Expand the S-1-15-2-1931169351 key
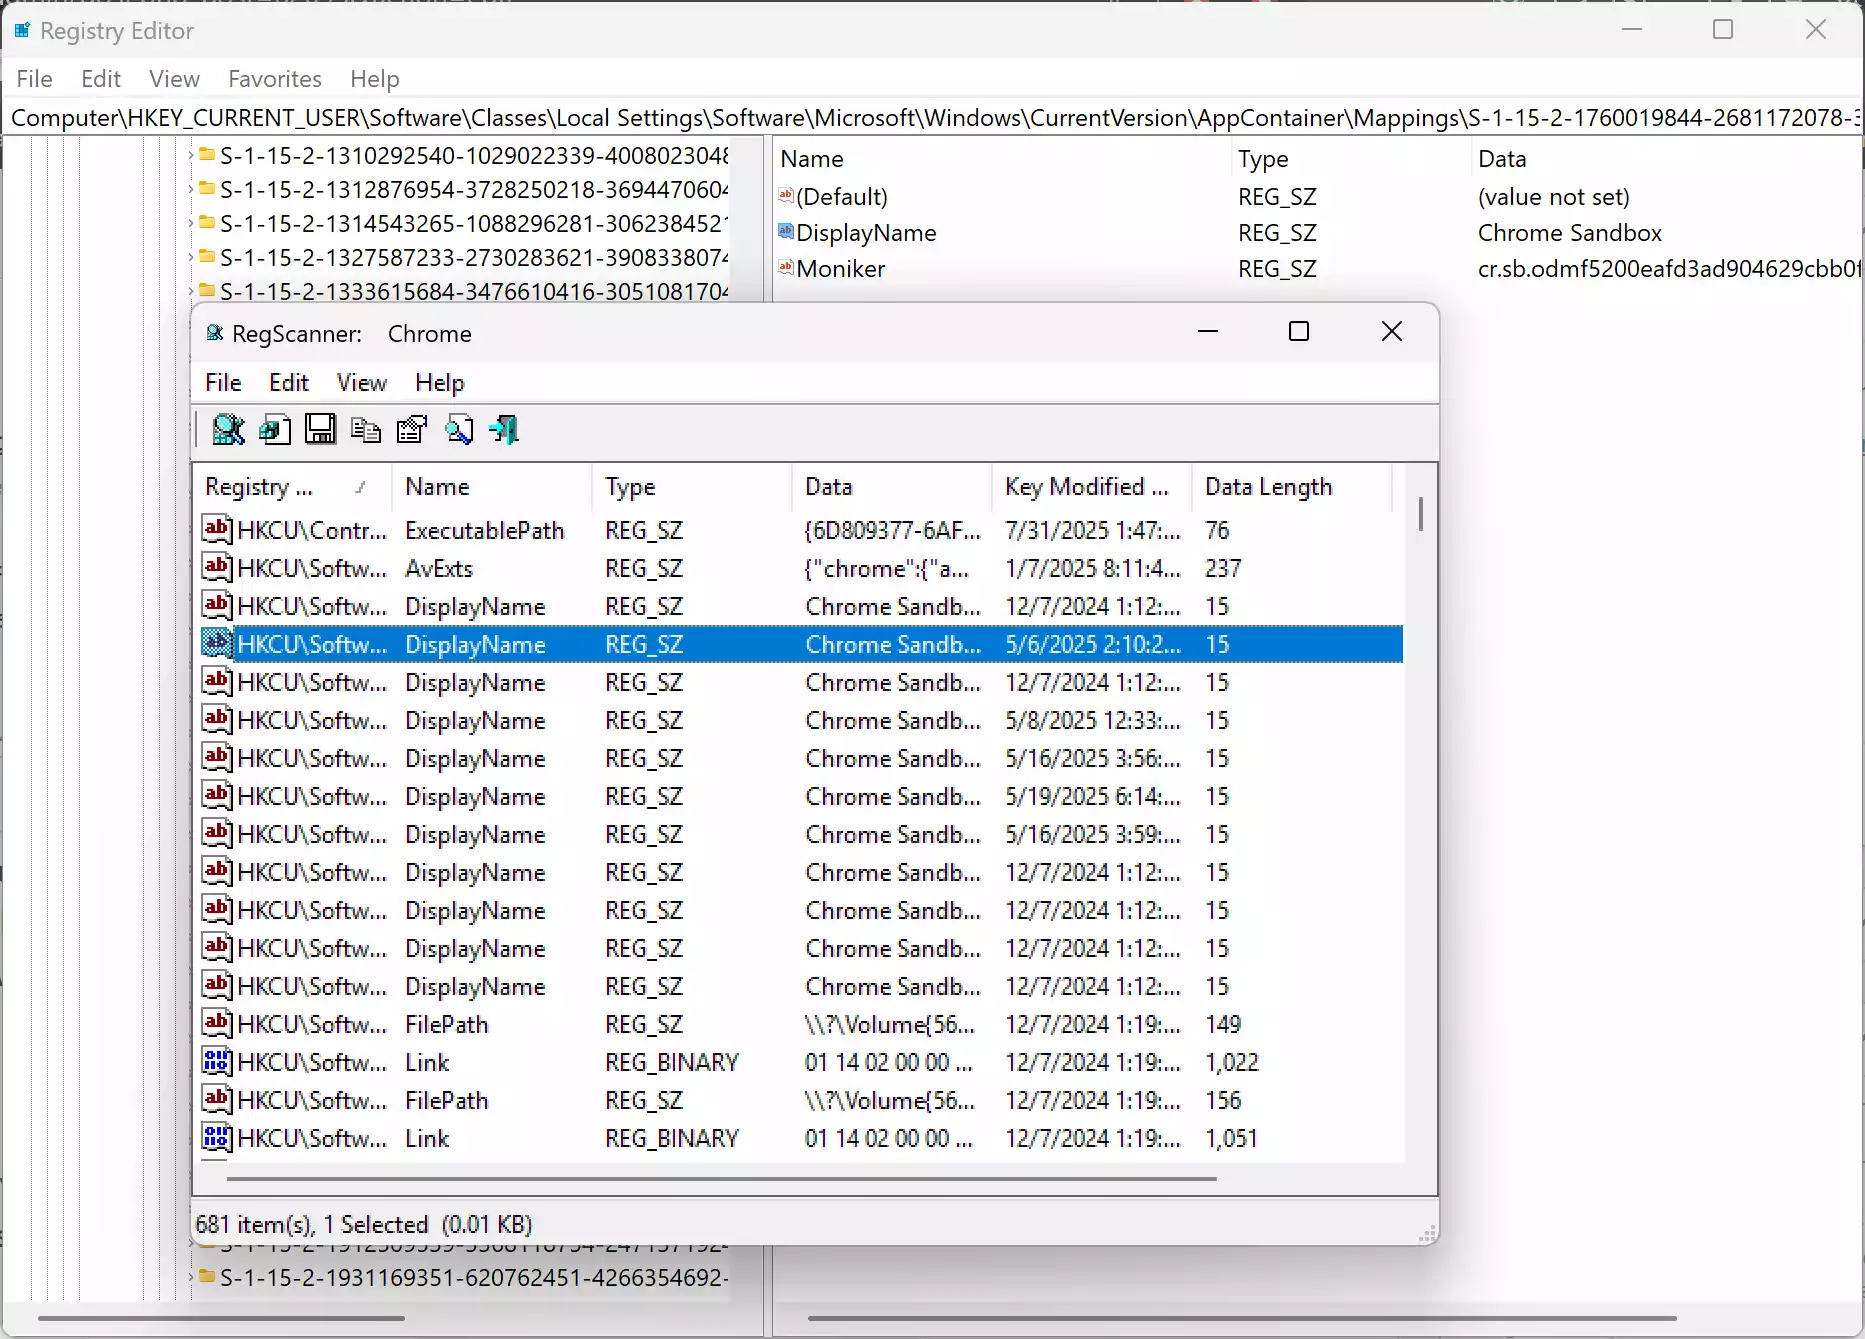Image resolution: width=1865 pixels, height=1339 pixels. (189, 1278)
